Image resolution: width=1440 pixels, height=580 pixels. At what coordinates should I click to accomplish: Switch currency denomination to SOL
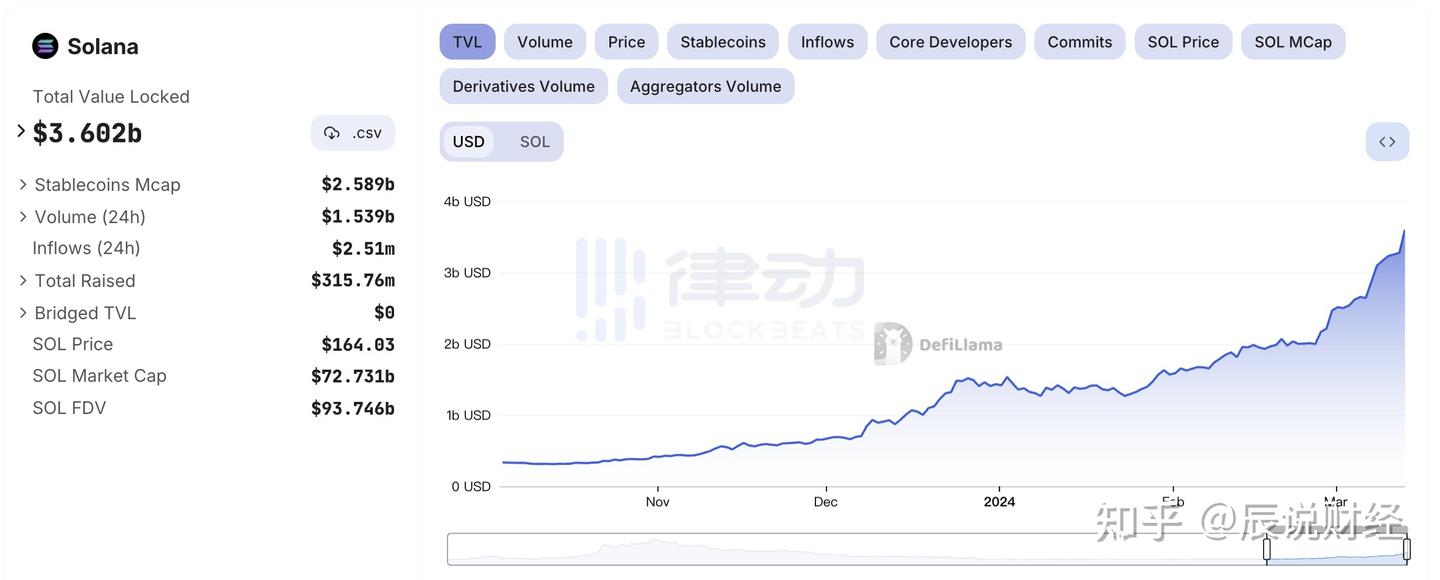pos(534,142)
